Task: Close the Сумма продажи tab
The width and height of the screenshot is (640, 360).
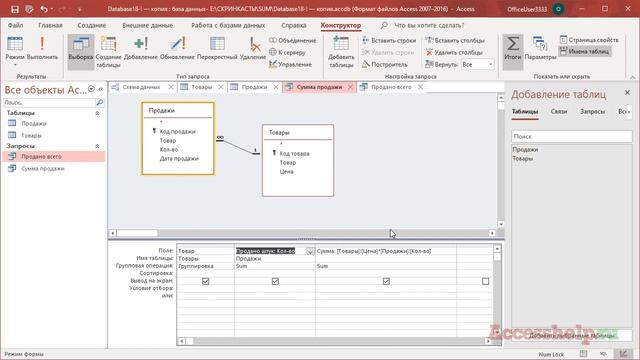Action: tap(350, 87)
